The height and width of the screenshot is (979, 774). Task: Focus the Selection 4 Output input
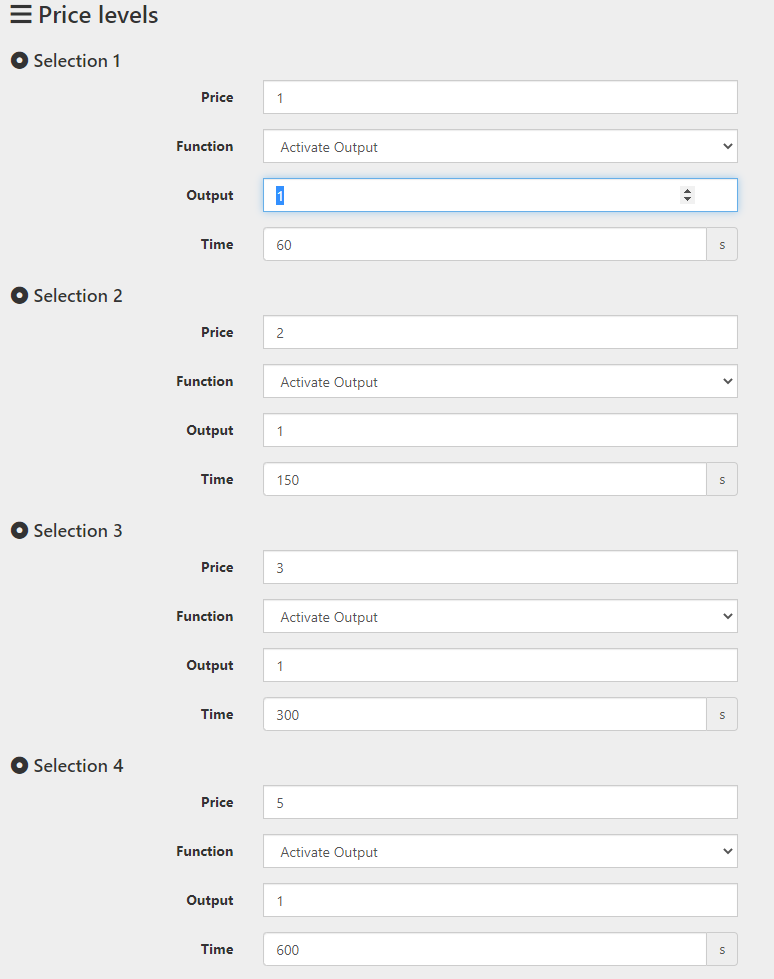500,900
